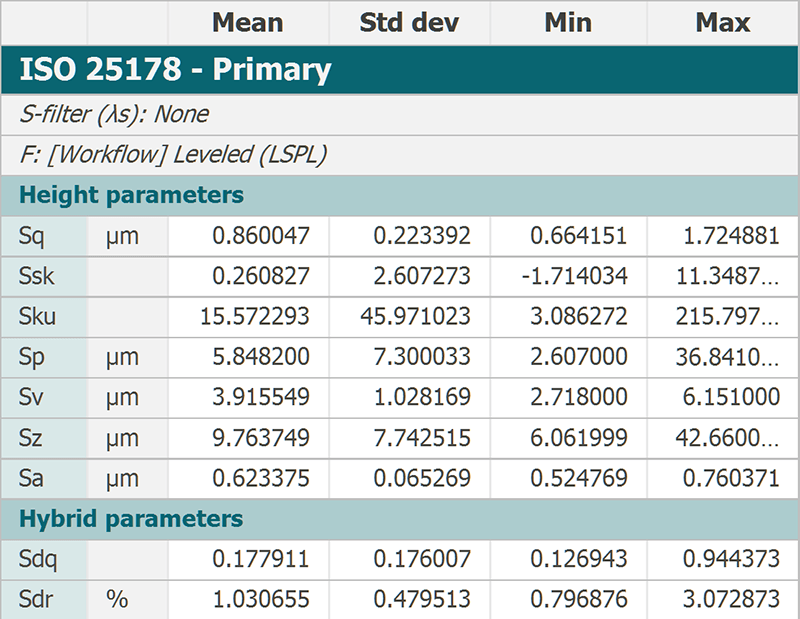The width and height of the screenshot is (800, 619).
Task: Select the Max column header
Action: pyautogui.click(x=722, y=23)
